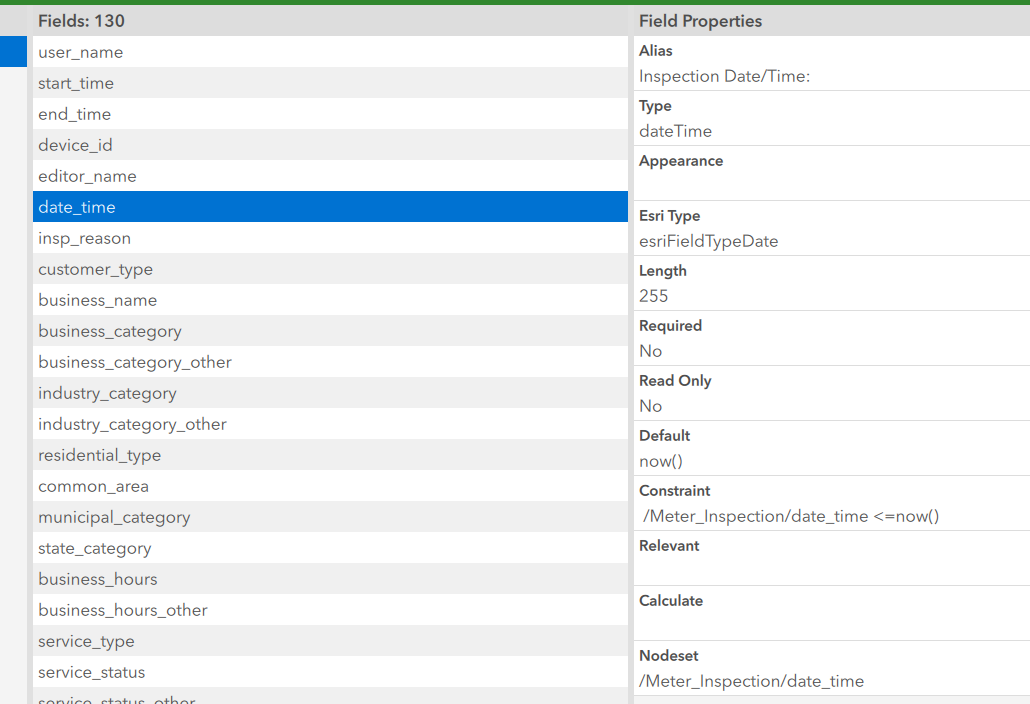Select the state_category field
The height and width of the screenshot is (704, 1030).
[94, 548]
